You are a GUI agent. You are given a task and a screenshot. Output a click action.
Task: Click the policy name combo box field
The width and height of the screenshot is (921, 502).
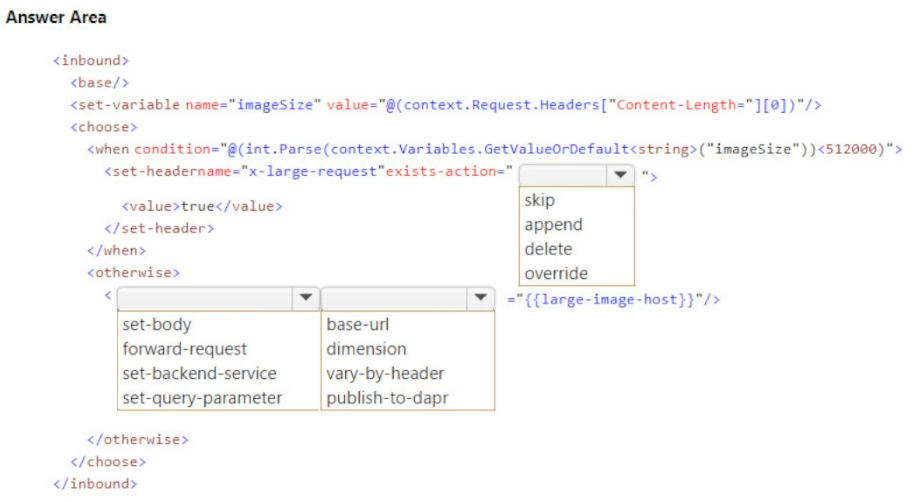[218, 298]
